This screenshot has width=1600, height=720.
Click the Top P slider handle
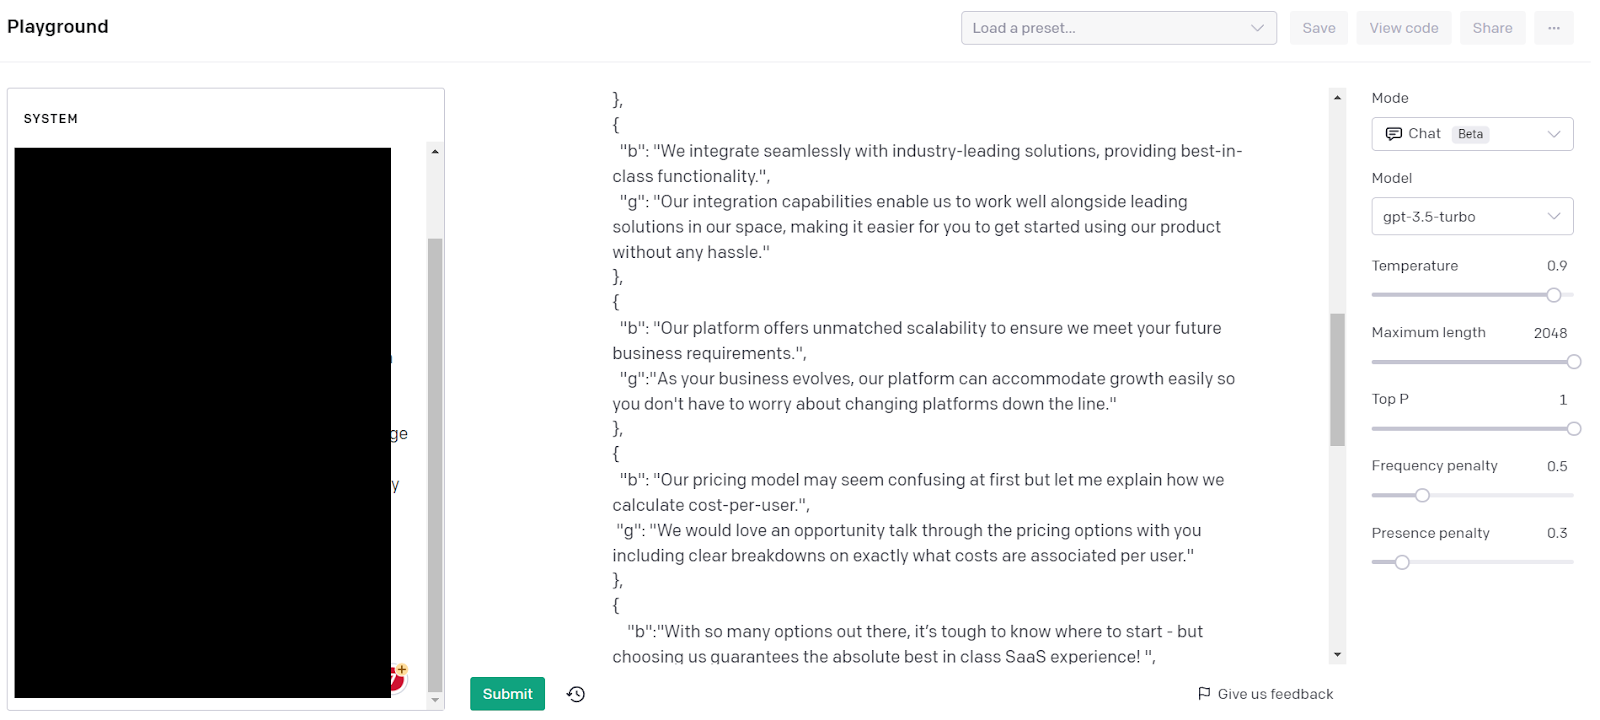1575,428
